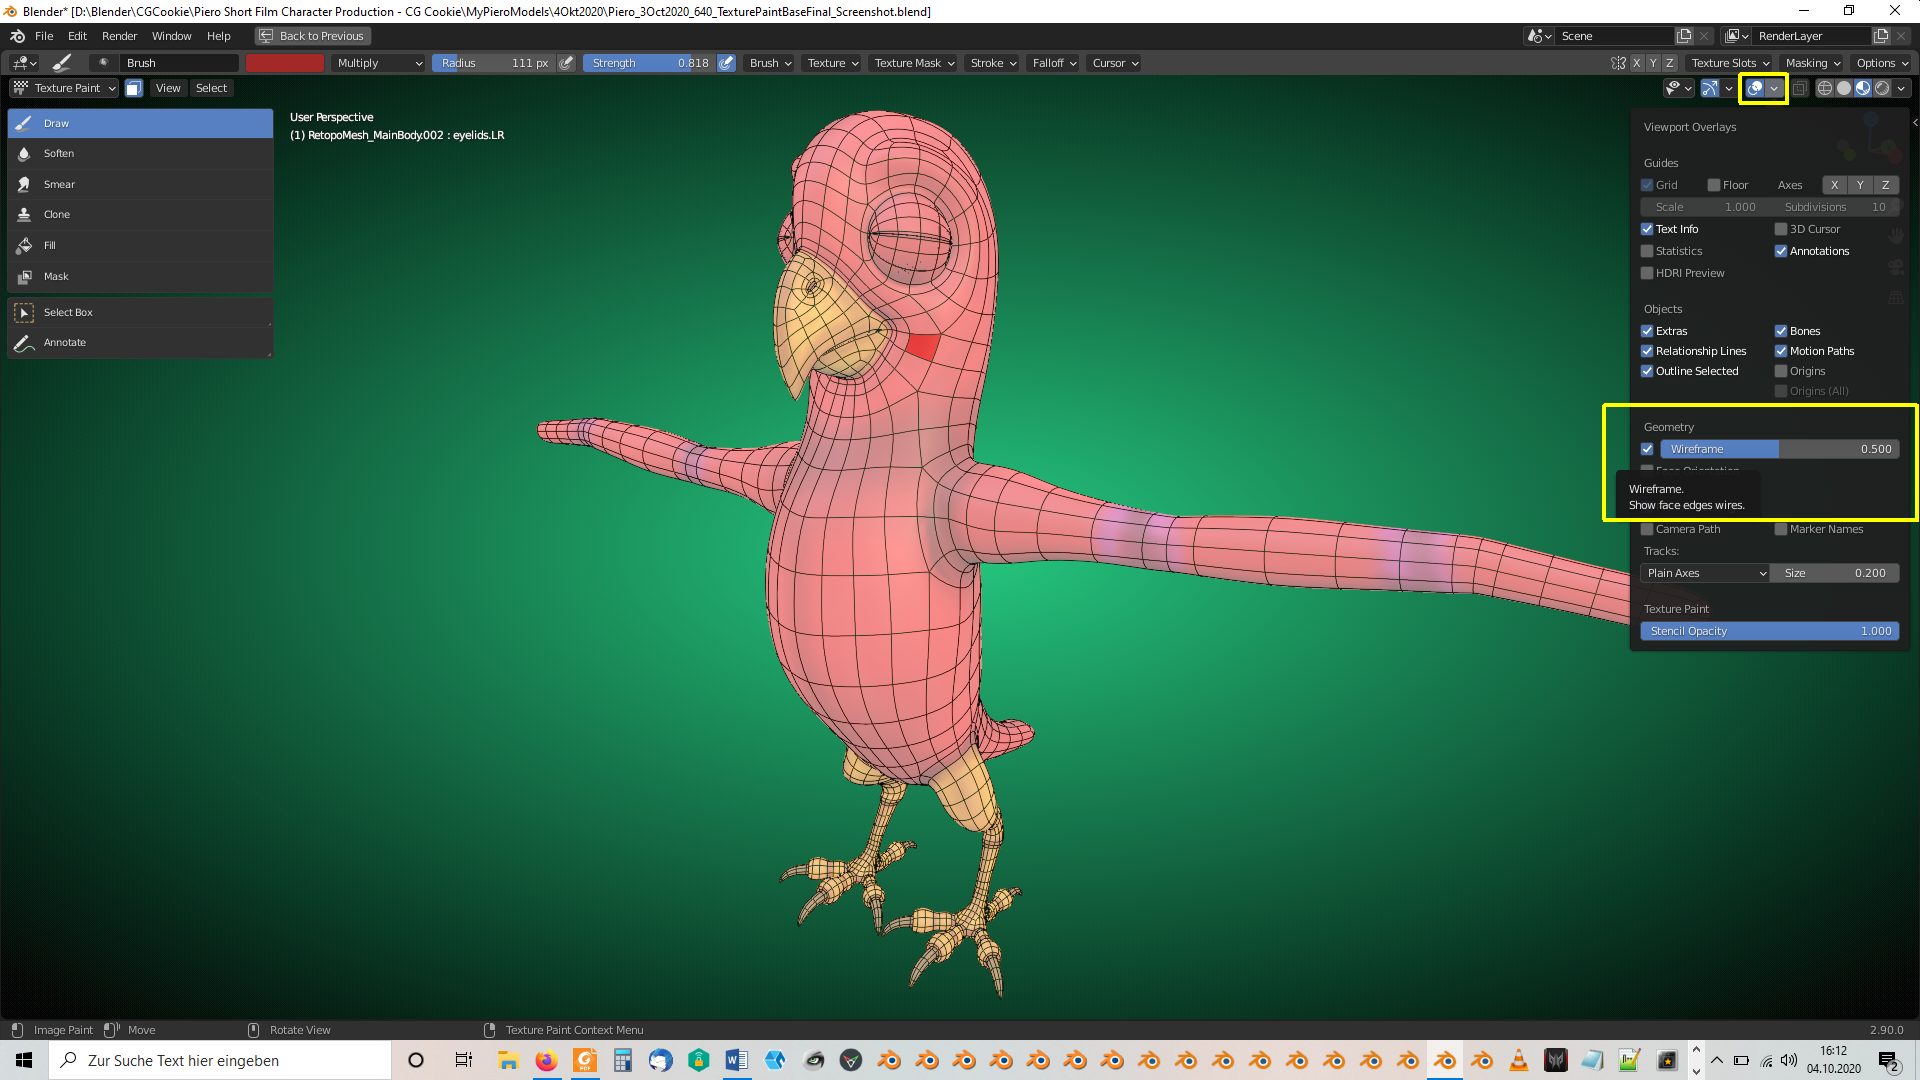This screenshot has height=1080, width=1920.
Task: Uncheck the Bones overlay option
Action: click(1781, 332)
